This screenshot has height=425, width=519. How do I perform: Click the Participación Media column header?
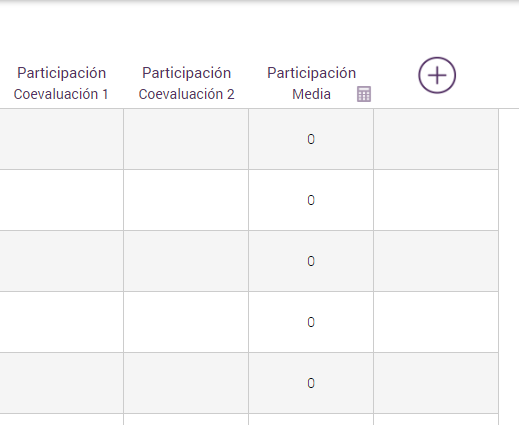(311, 83)
